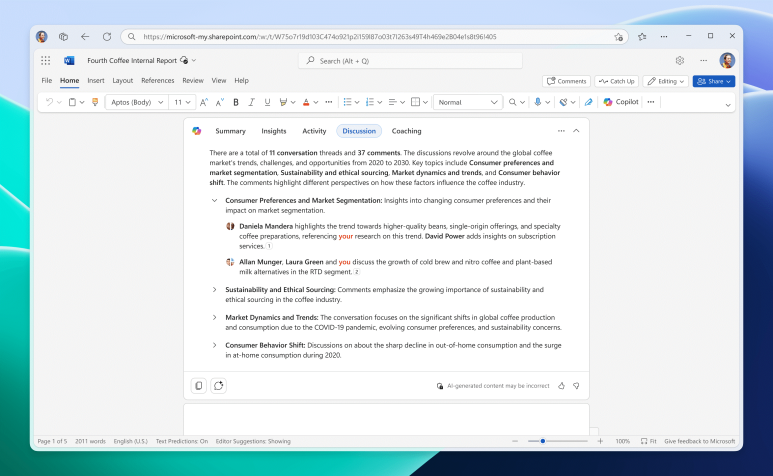Click the thumbs up feedback icon
Image resolution: width=773 pixels, height=476 pixels.
[x=561, y=385]
